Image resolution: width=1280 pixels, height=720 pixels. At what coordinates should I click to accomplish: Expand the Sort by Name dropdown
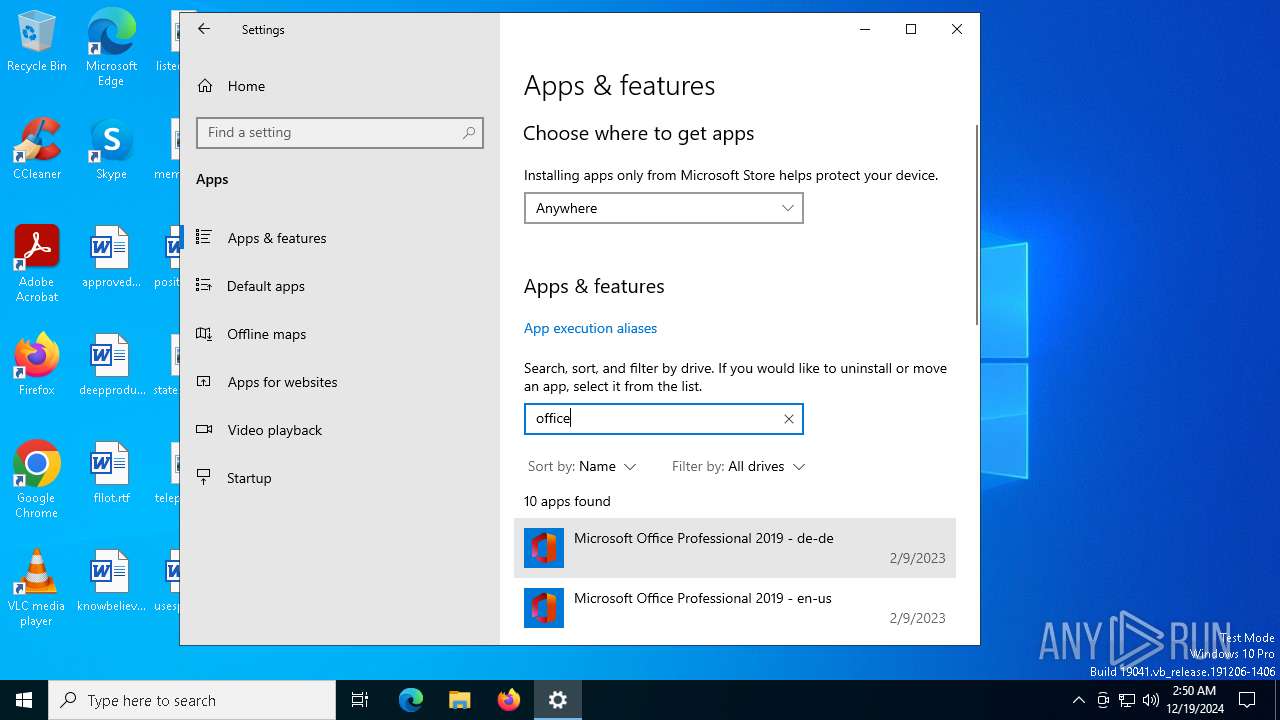(582, 467)
